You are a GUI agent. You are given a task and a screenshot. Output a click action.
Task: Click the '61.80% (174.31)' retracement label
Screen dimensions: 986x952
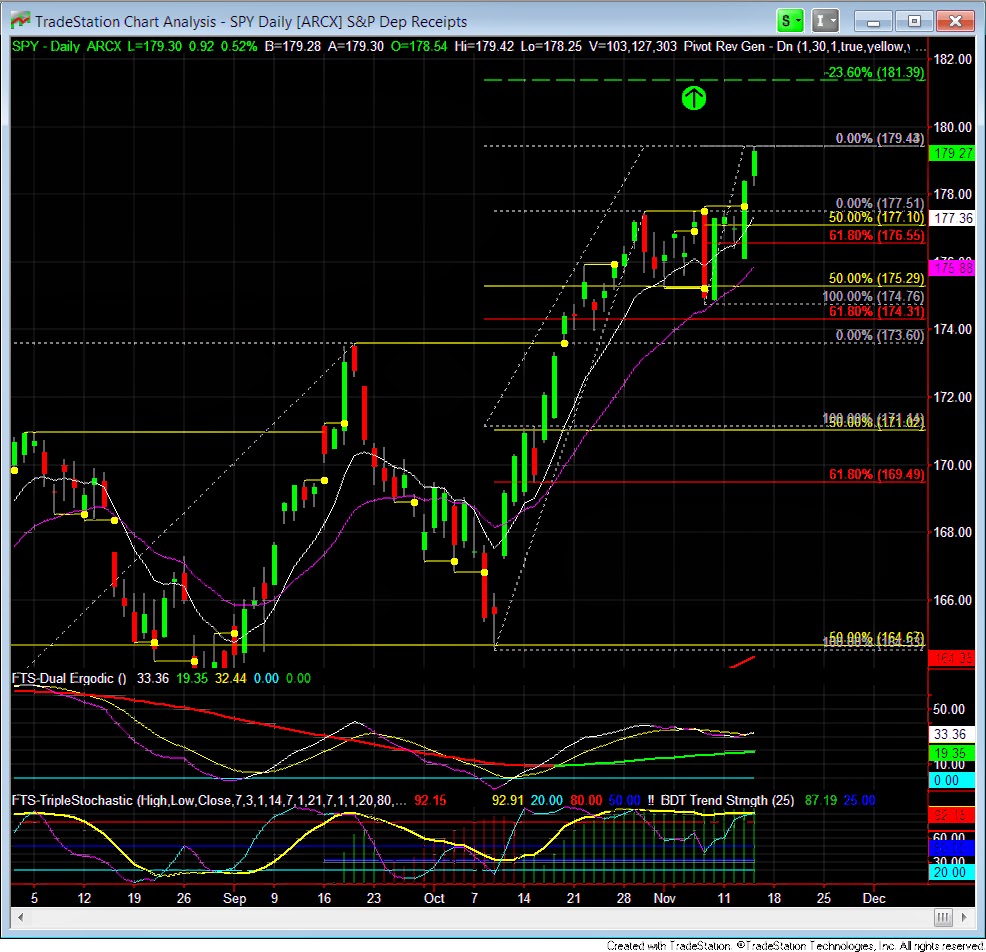point(877,311)
